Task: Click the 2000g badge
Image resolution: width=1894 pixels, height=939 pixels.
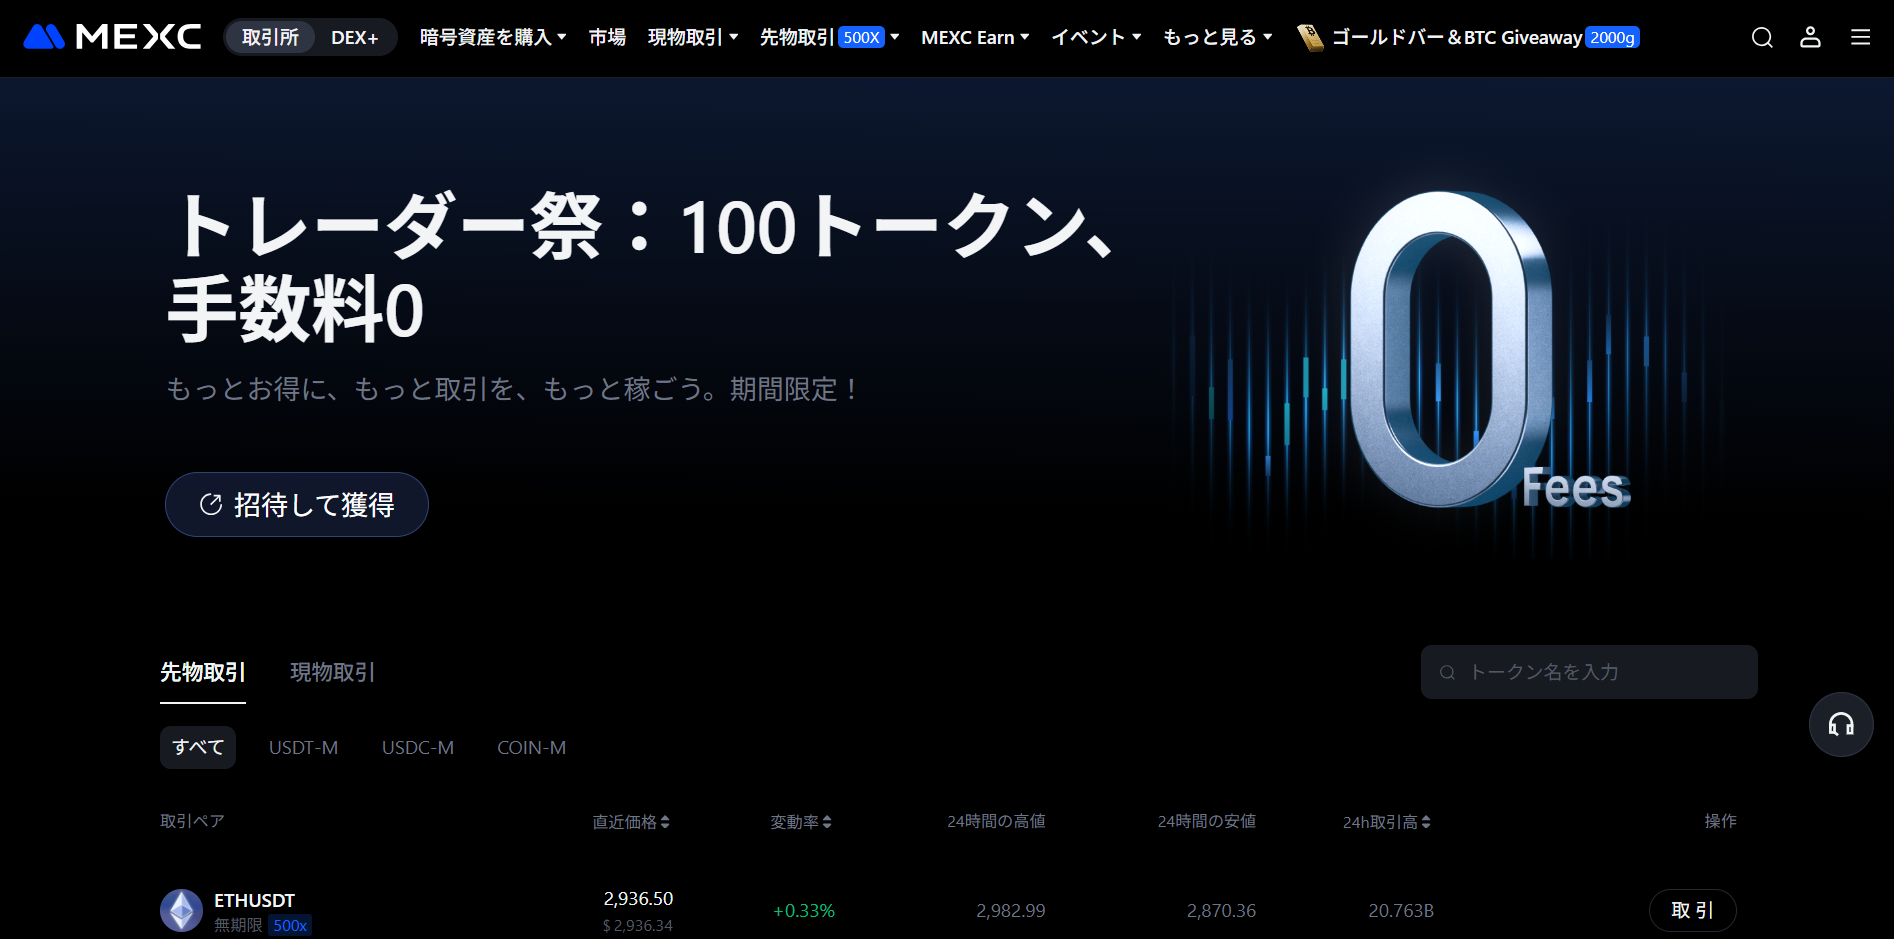Action: 1612,38
